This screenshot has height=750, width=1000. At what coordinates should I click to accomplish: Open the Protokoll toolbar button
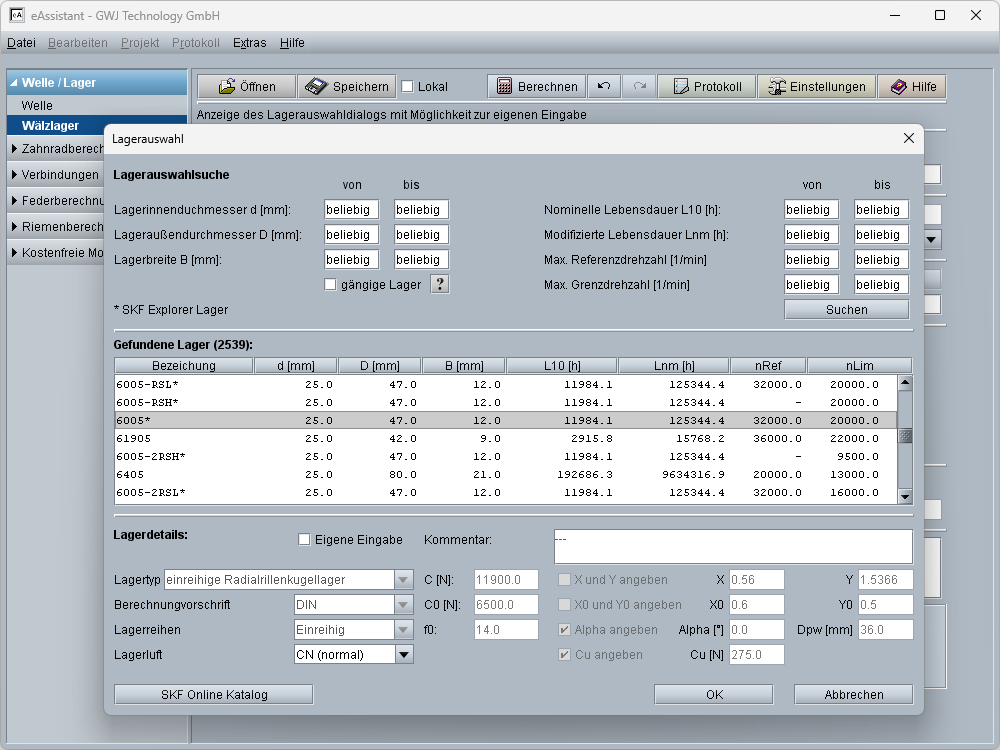click(706, 87)
